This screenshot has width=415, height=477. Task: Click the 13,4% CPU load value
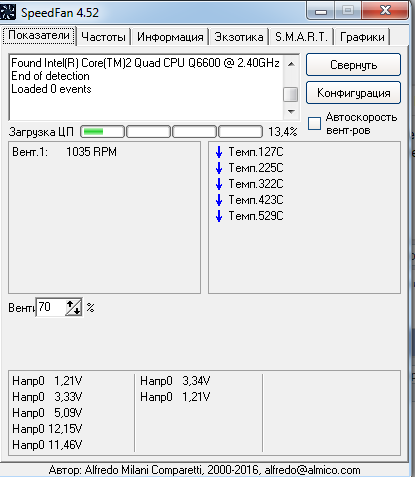(283, 132)
